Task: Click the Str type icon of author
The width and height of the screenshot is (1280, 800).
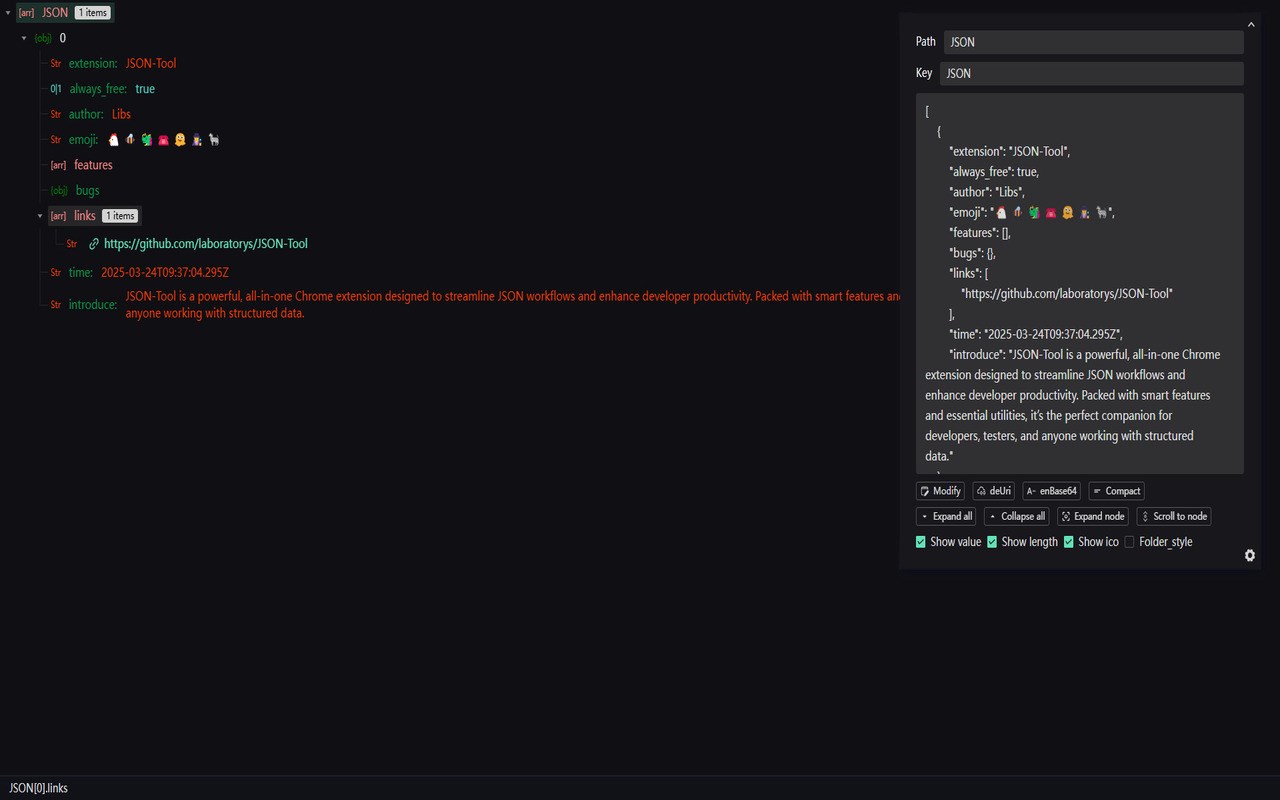Action: pyautogui.click(x=56, y=114)
